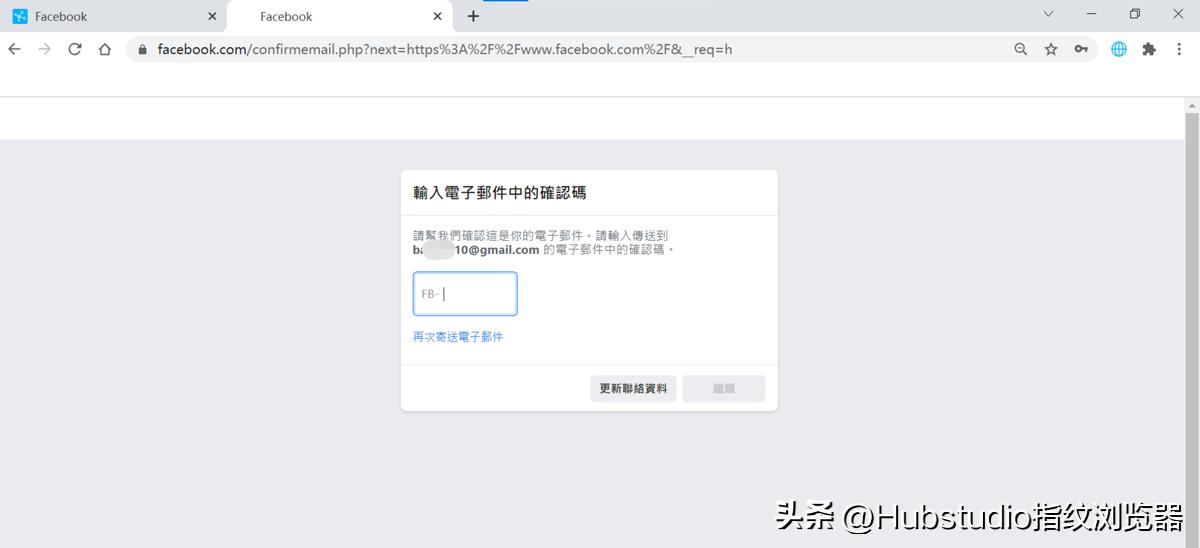Click the blue globe extension icon

[1119, 49]
